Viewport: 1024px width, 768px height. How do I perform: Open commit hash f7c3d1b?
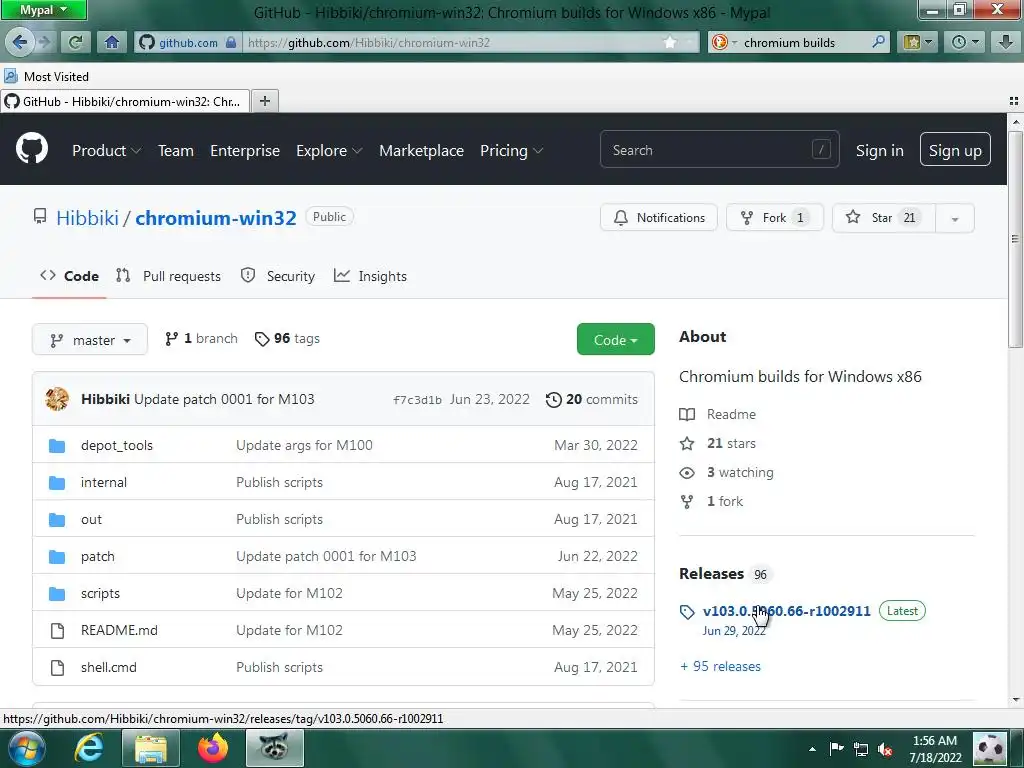417,400
